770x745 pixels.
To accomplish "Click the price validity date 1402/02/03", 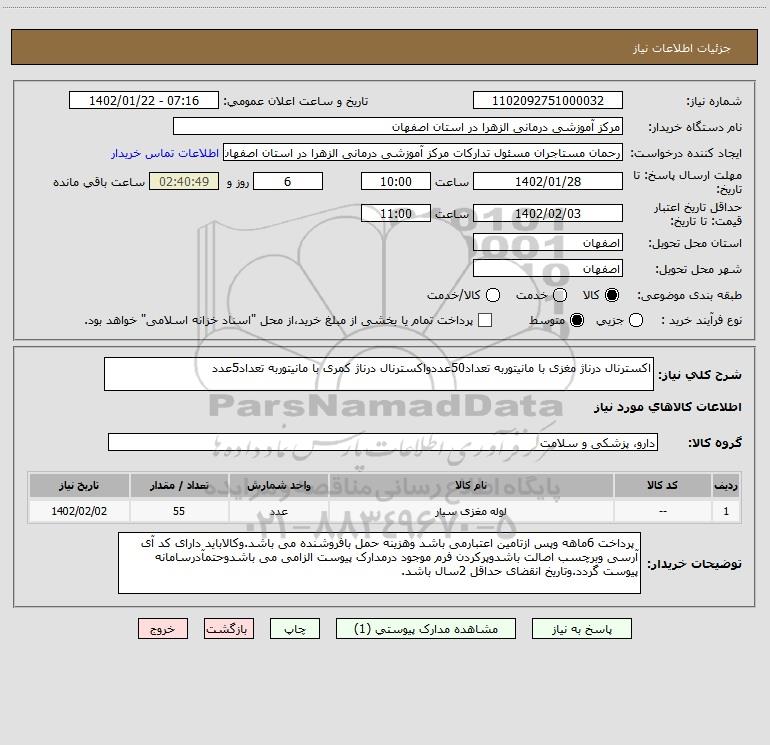I will pos(548,213).
